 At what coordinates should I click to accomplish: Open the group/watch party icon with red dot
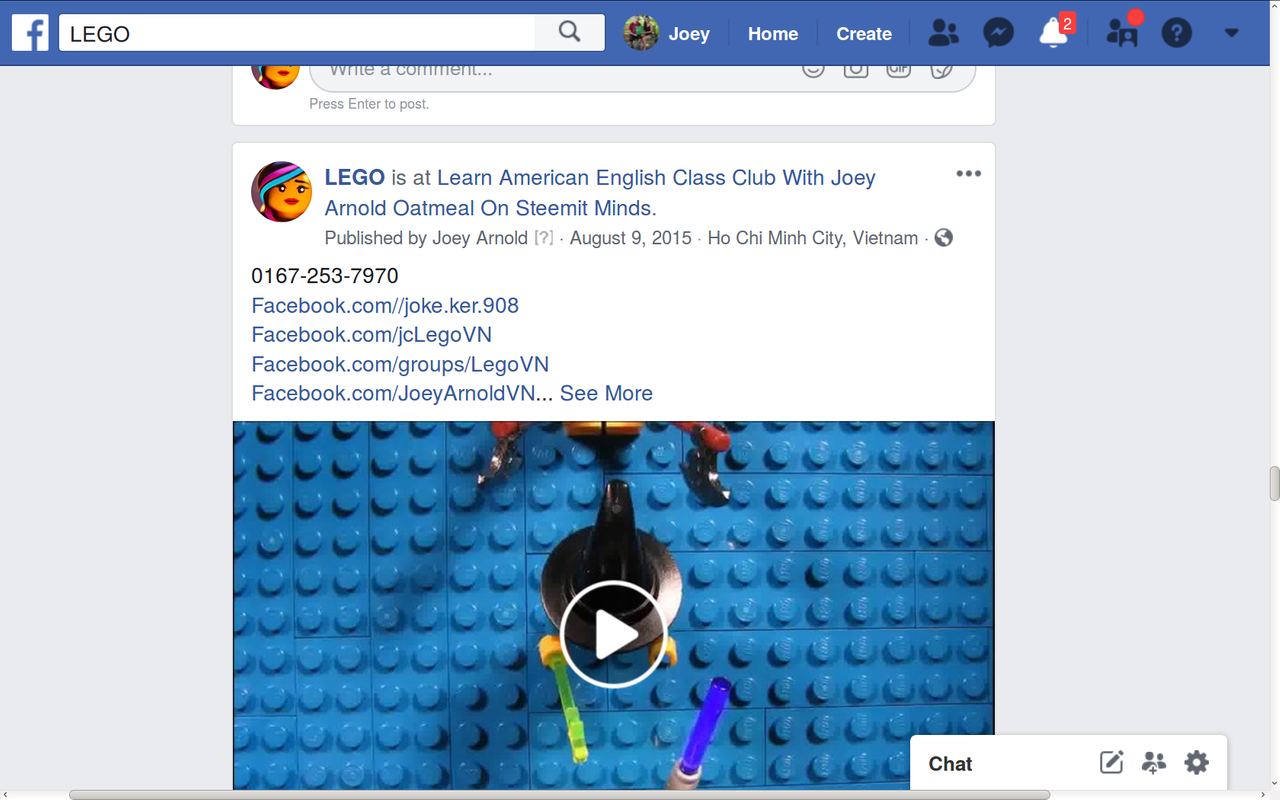click(x=1122, y=33)
